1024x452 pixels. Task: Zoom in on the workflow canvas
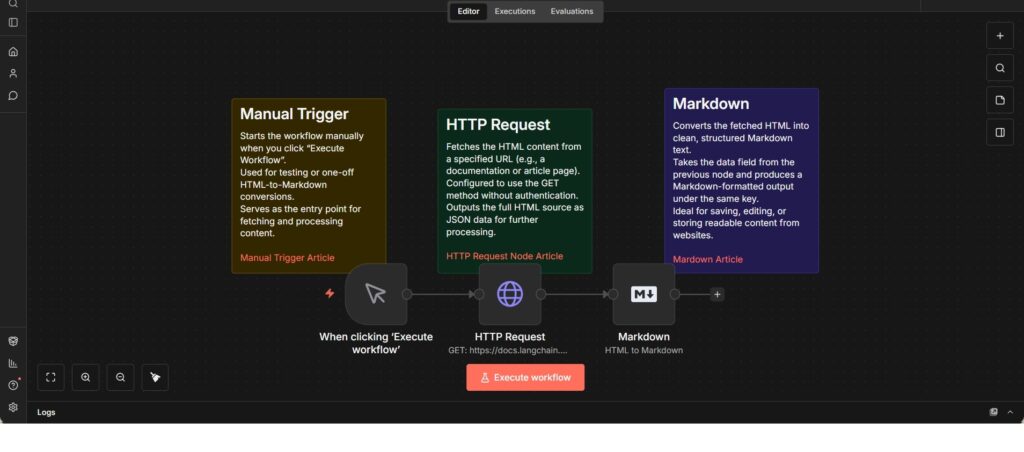pos(86,377)
